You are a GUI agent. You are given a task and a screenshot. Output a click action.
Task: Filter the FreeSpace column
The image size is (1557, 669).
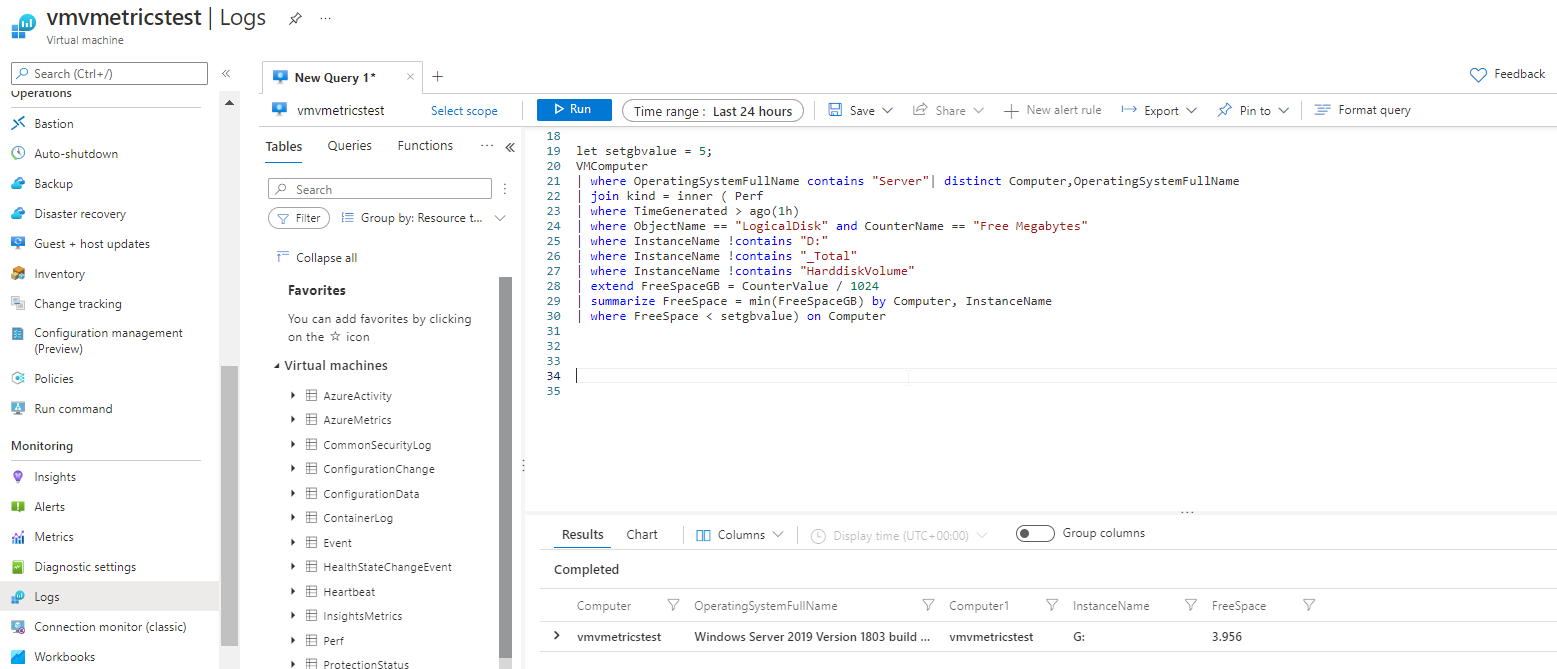pyautogui.click(x=1308, y=605)
